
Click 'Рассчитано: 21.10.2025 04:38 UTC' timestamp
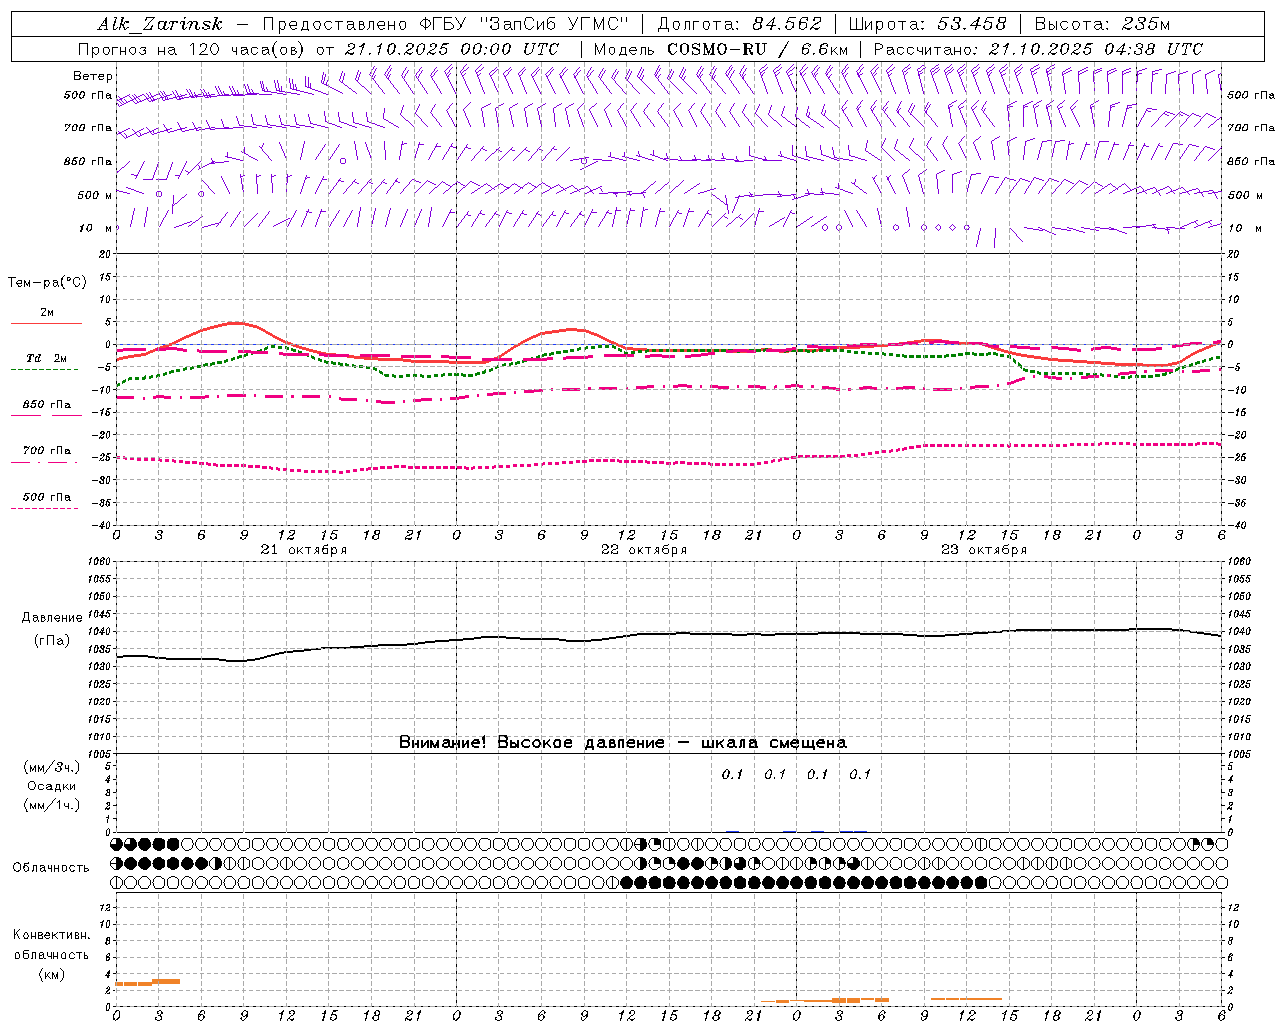click(x=1038, y=49)
